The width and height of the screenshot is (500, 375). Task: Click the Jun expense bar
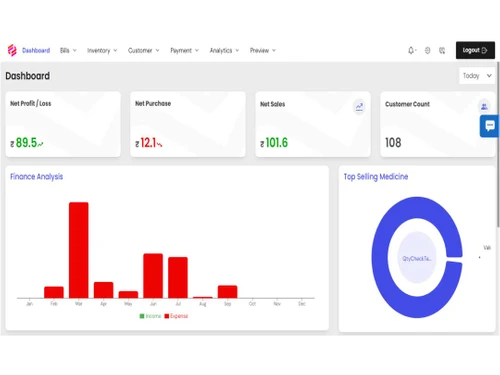(153, 276)
